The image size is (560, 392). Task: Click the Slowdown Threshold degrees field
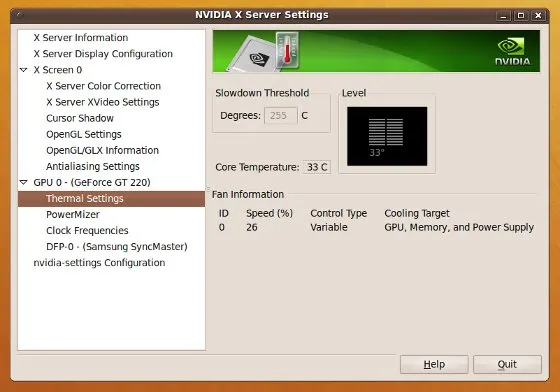(281, 116)
